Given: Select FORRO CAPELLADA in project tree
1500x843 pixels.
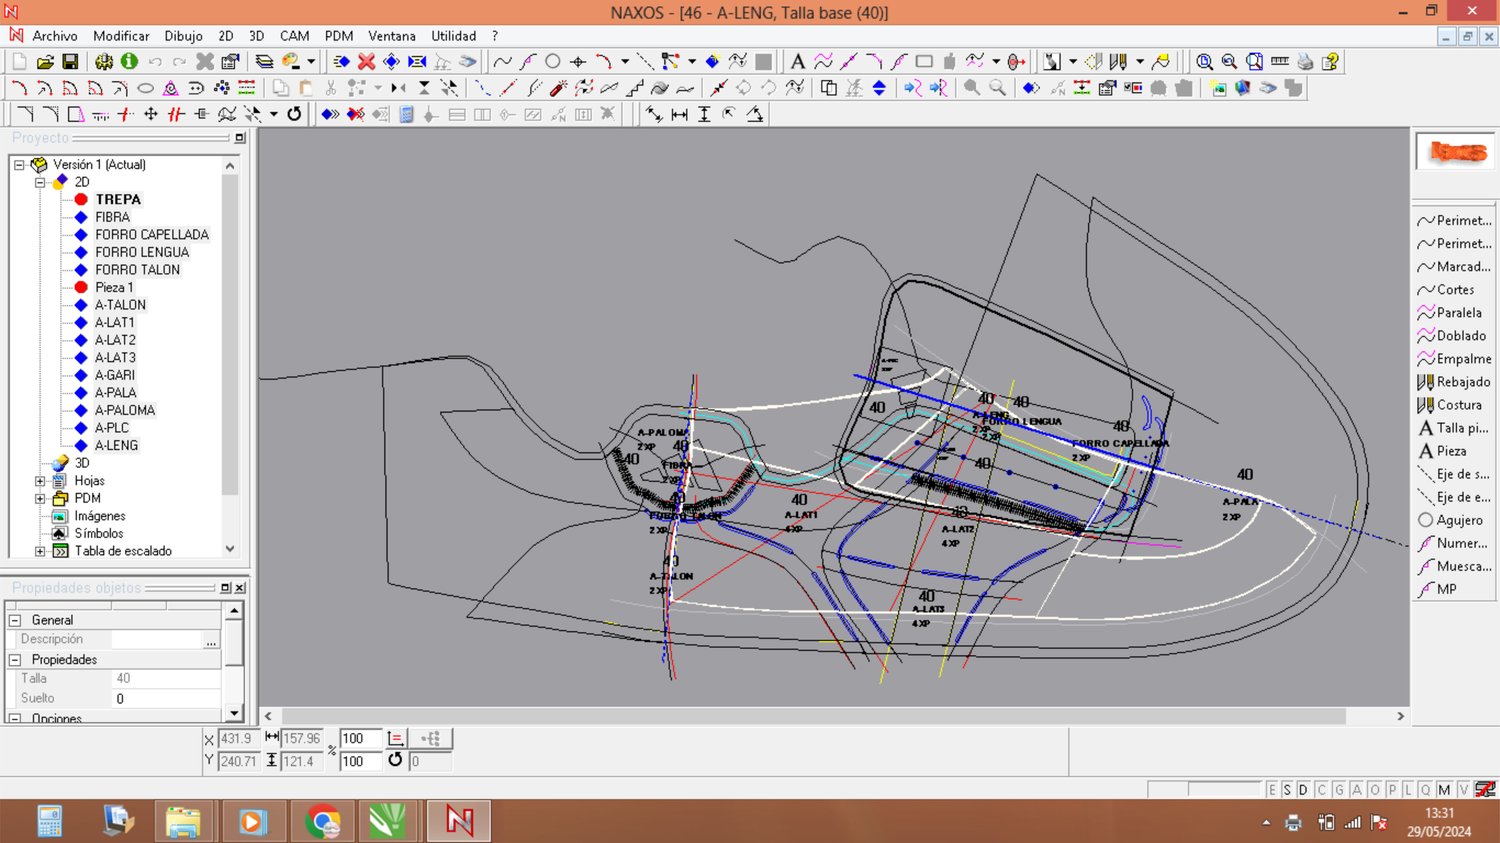Looking at the screenshot, I should [x=152, y=235].
